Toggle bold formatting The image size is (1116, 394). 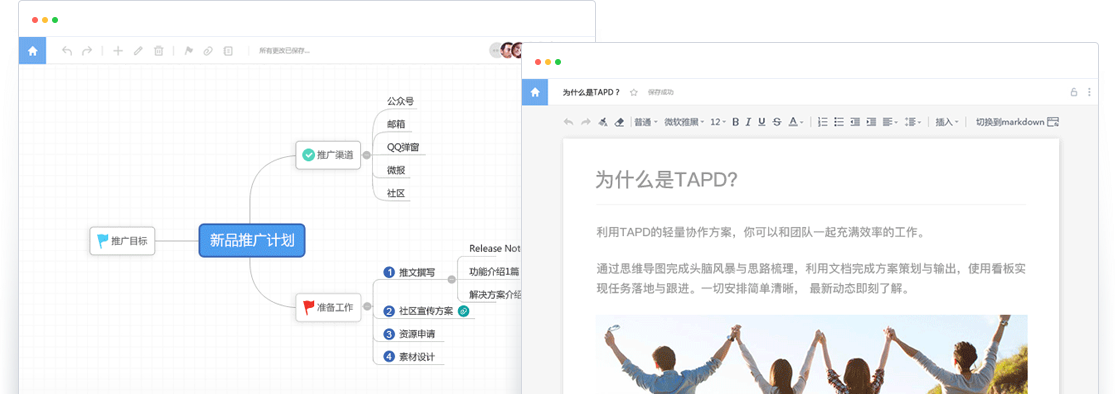coord(736,122)
